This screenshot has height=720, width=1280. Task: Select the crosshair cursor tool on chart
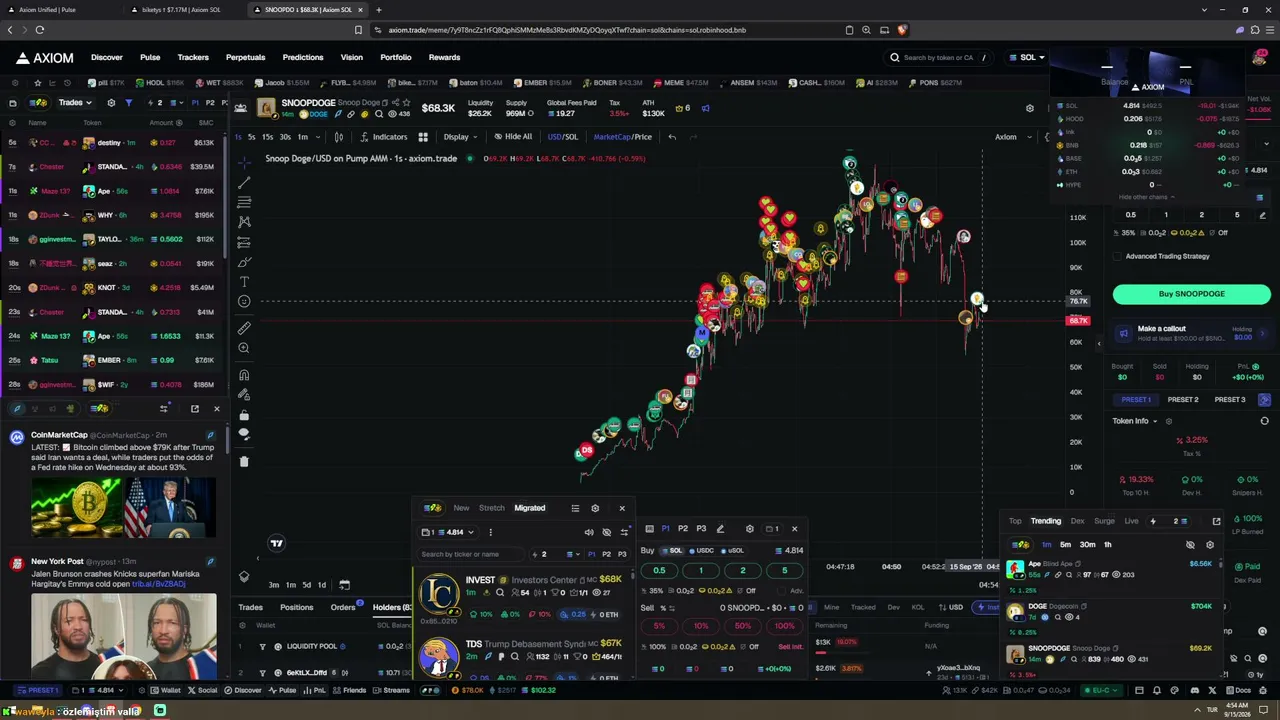[x=244, y=162]
